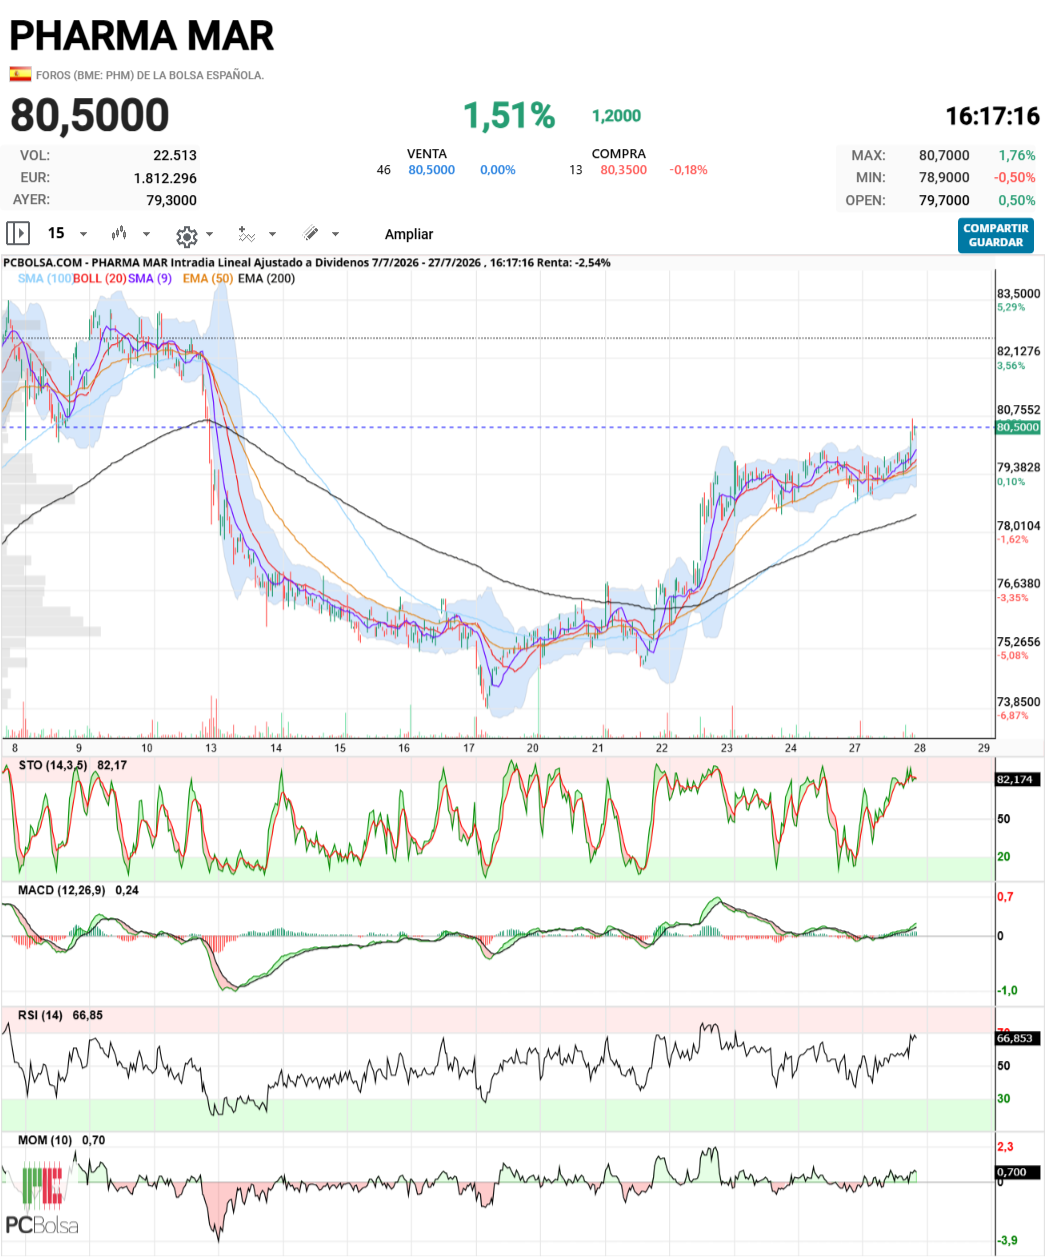Click the EMA (50) indicator label

pos(208,278)
